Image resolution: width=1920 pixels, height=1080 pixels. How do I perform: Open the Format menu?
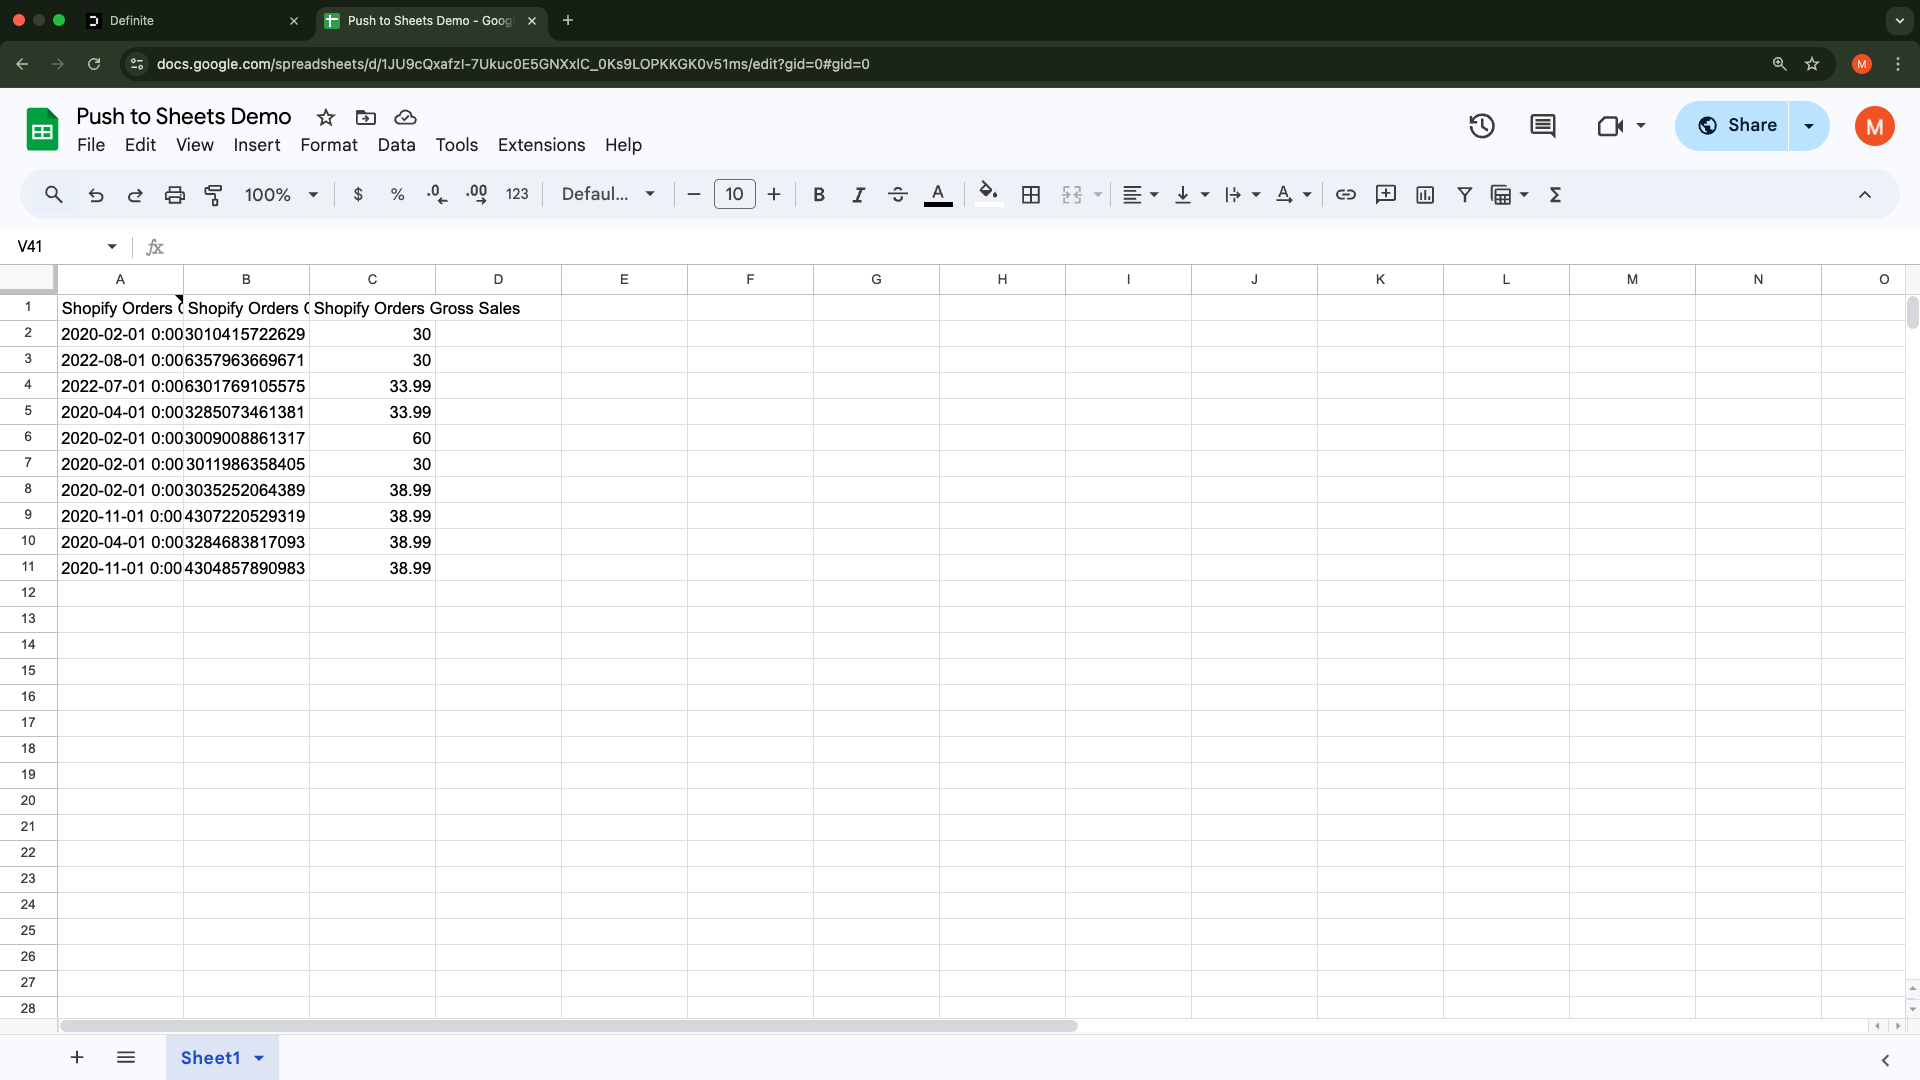coord(329,145)
